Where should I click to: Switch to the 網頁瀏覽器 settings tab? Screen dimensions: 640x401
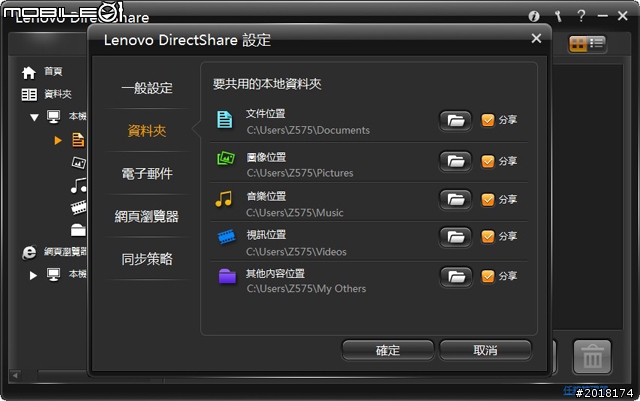point(147,216)
